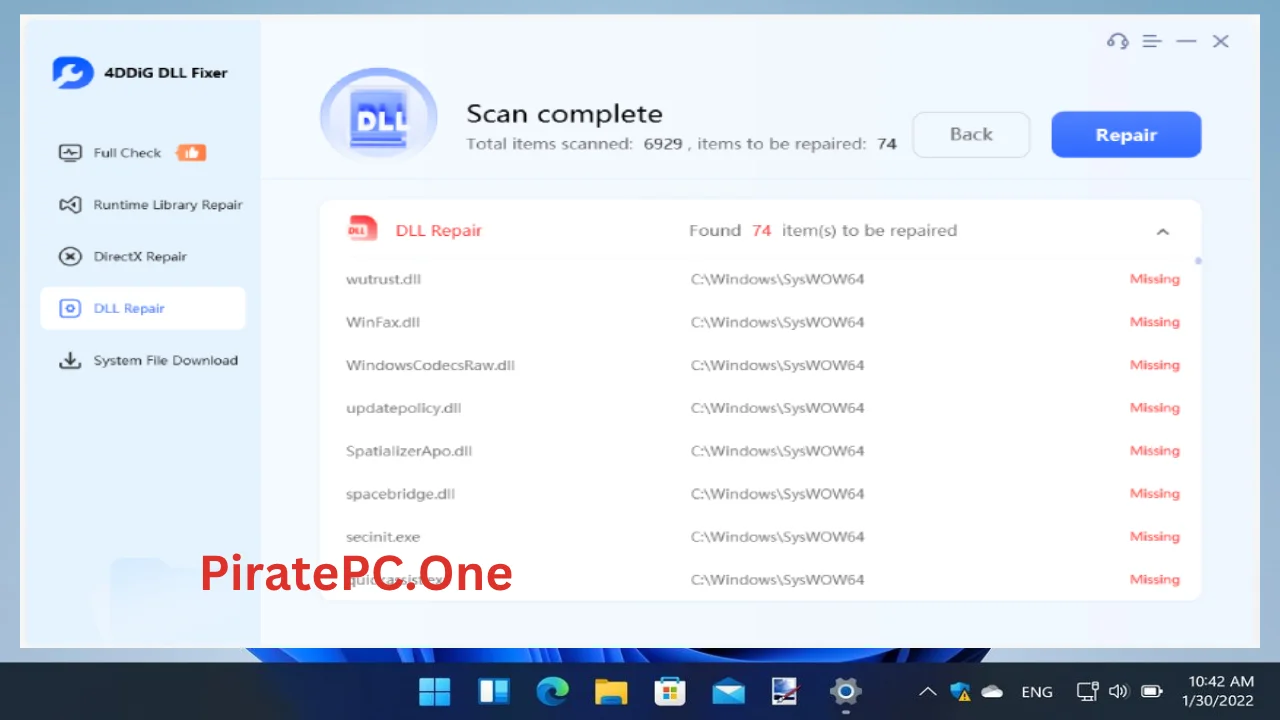The image size is (1280, 720).
Task: Click the battery tray icon
Action: [1152, 691]
